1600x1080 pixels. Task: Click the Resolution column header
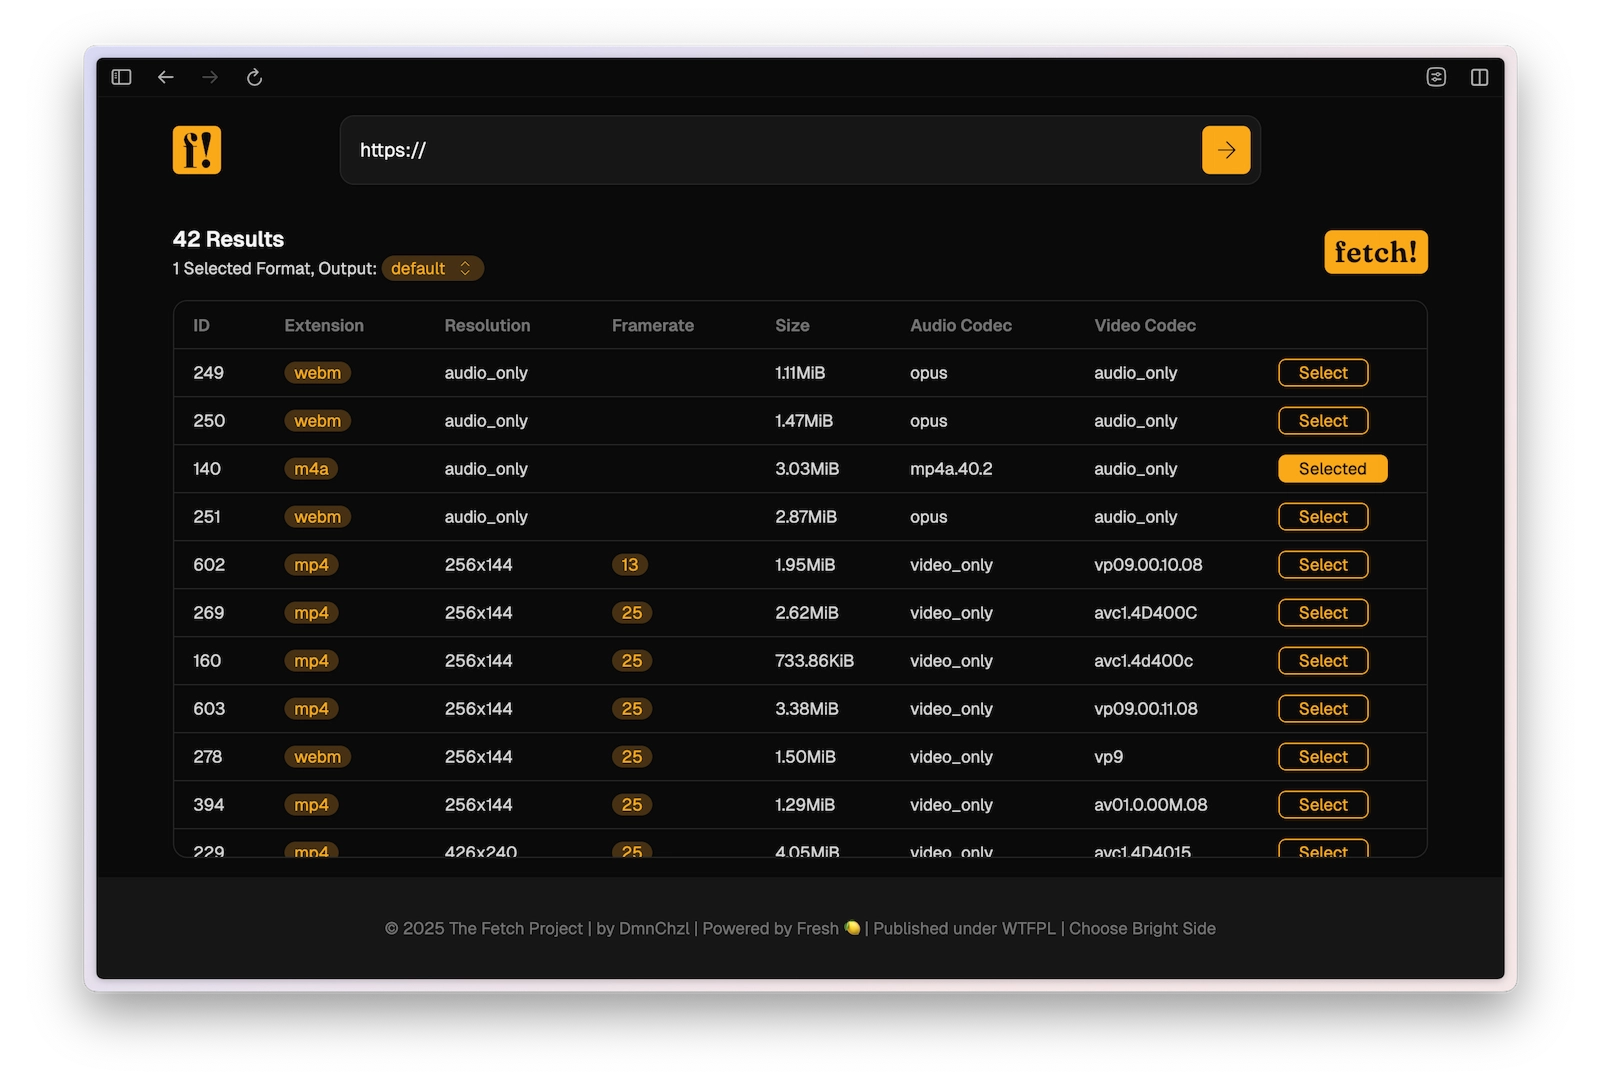[487, 326]
